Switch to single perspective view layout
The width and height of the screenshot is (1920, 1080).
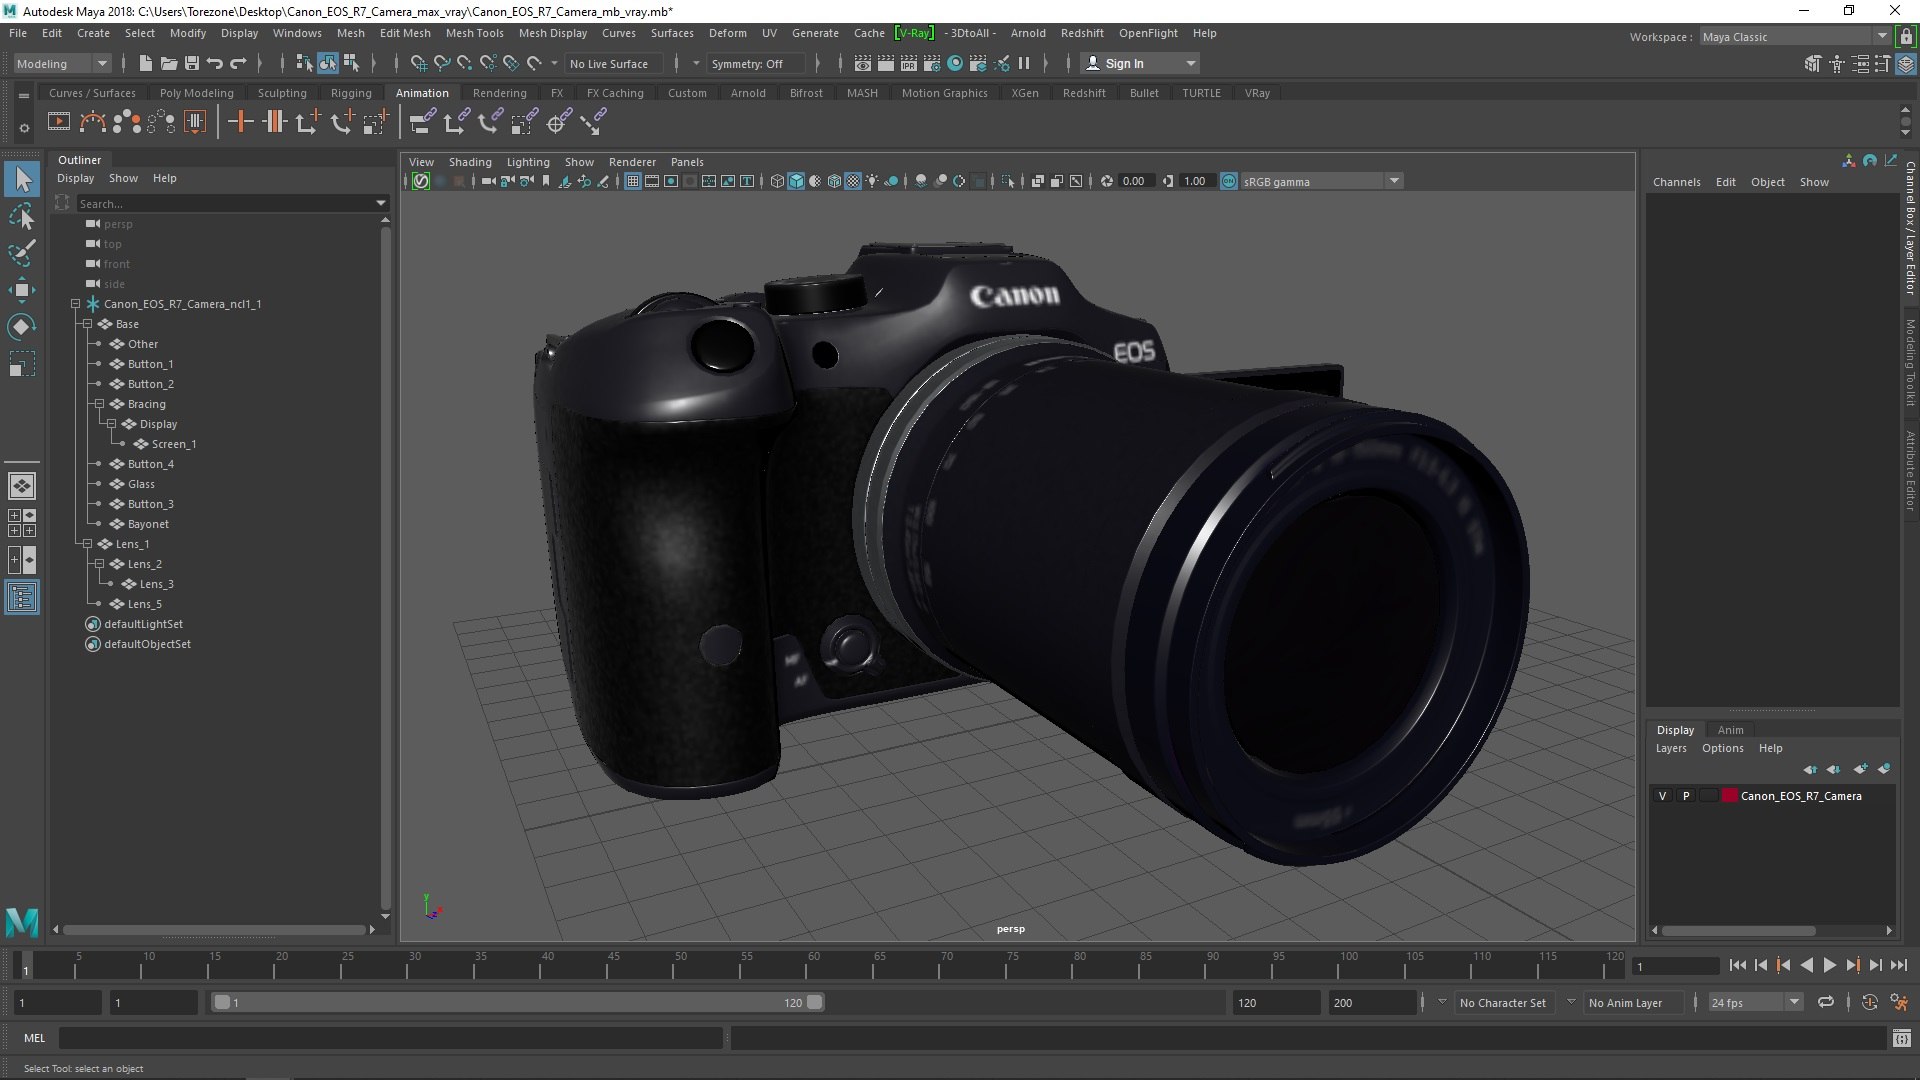tap(22, 486)
